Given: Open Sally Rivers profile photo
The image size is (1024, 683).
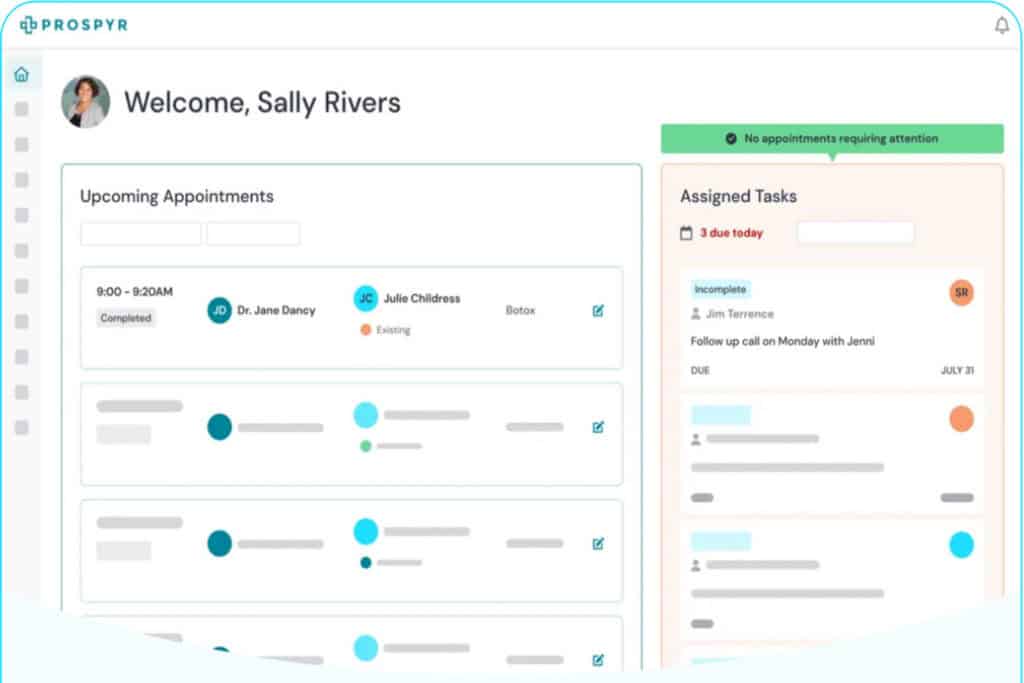Looking at the screenshot, I should [85, 102].
